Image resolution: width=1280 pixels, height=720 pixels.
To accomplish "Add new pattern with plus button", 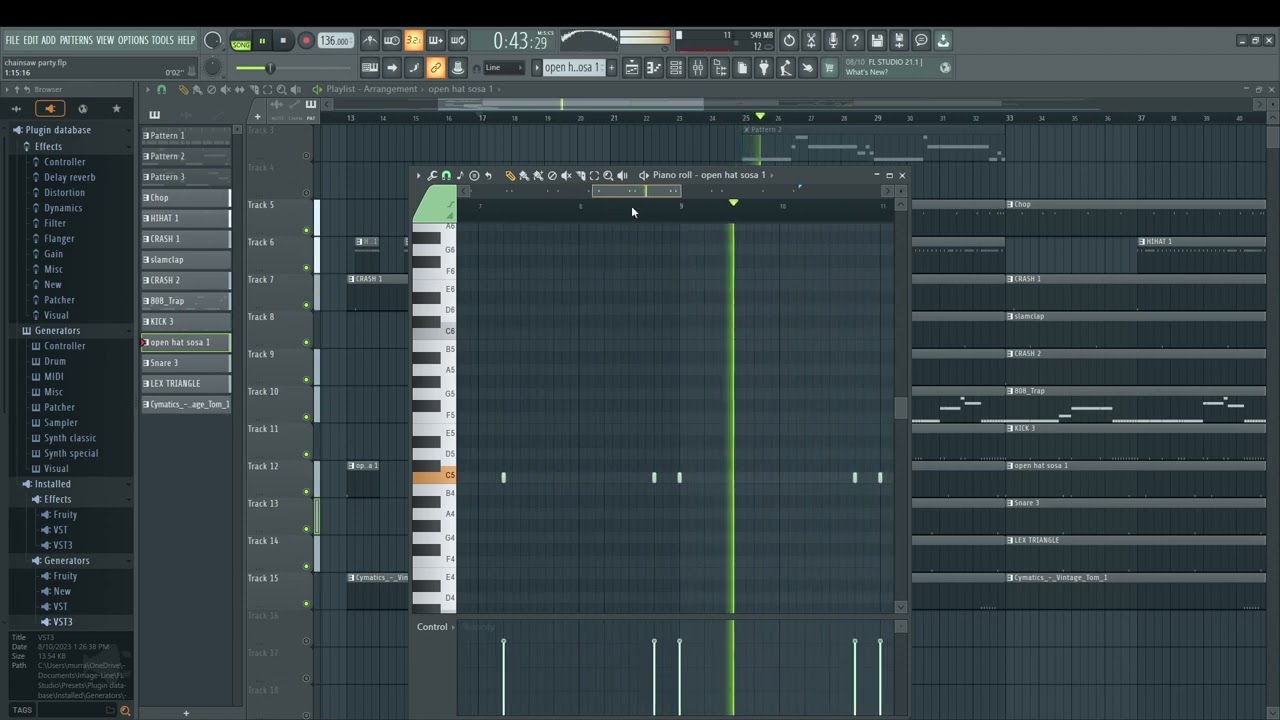I will coord(611,68).
